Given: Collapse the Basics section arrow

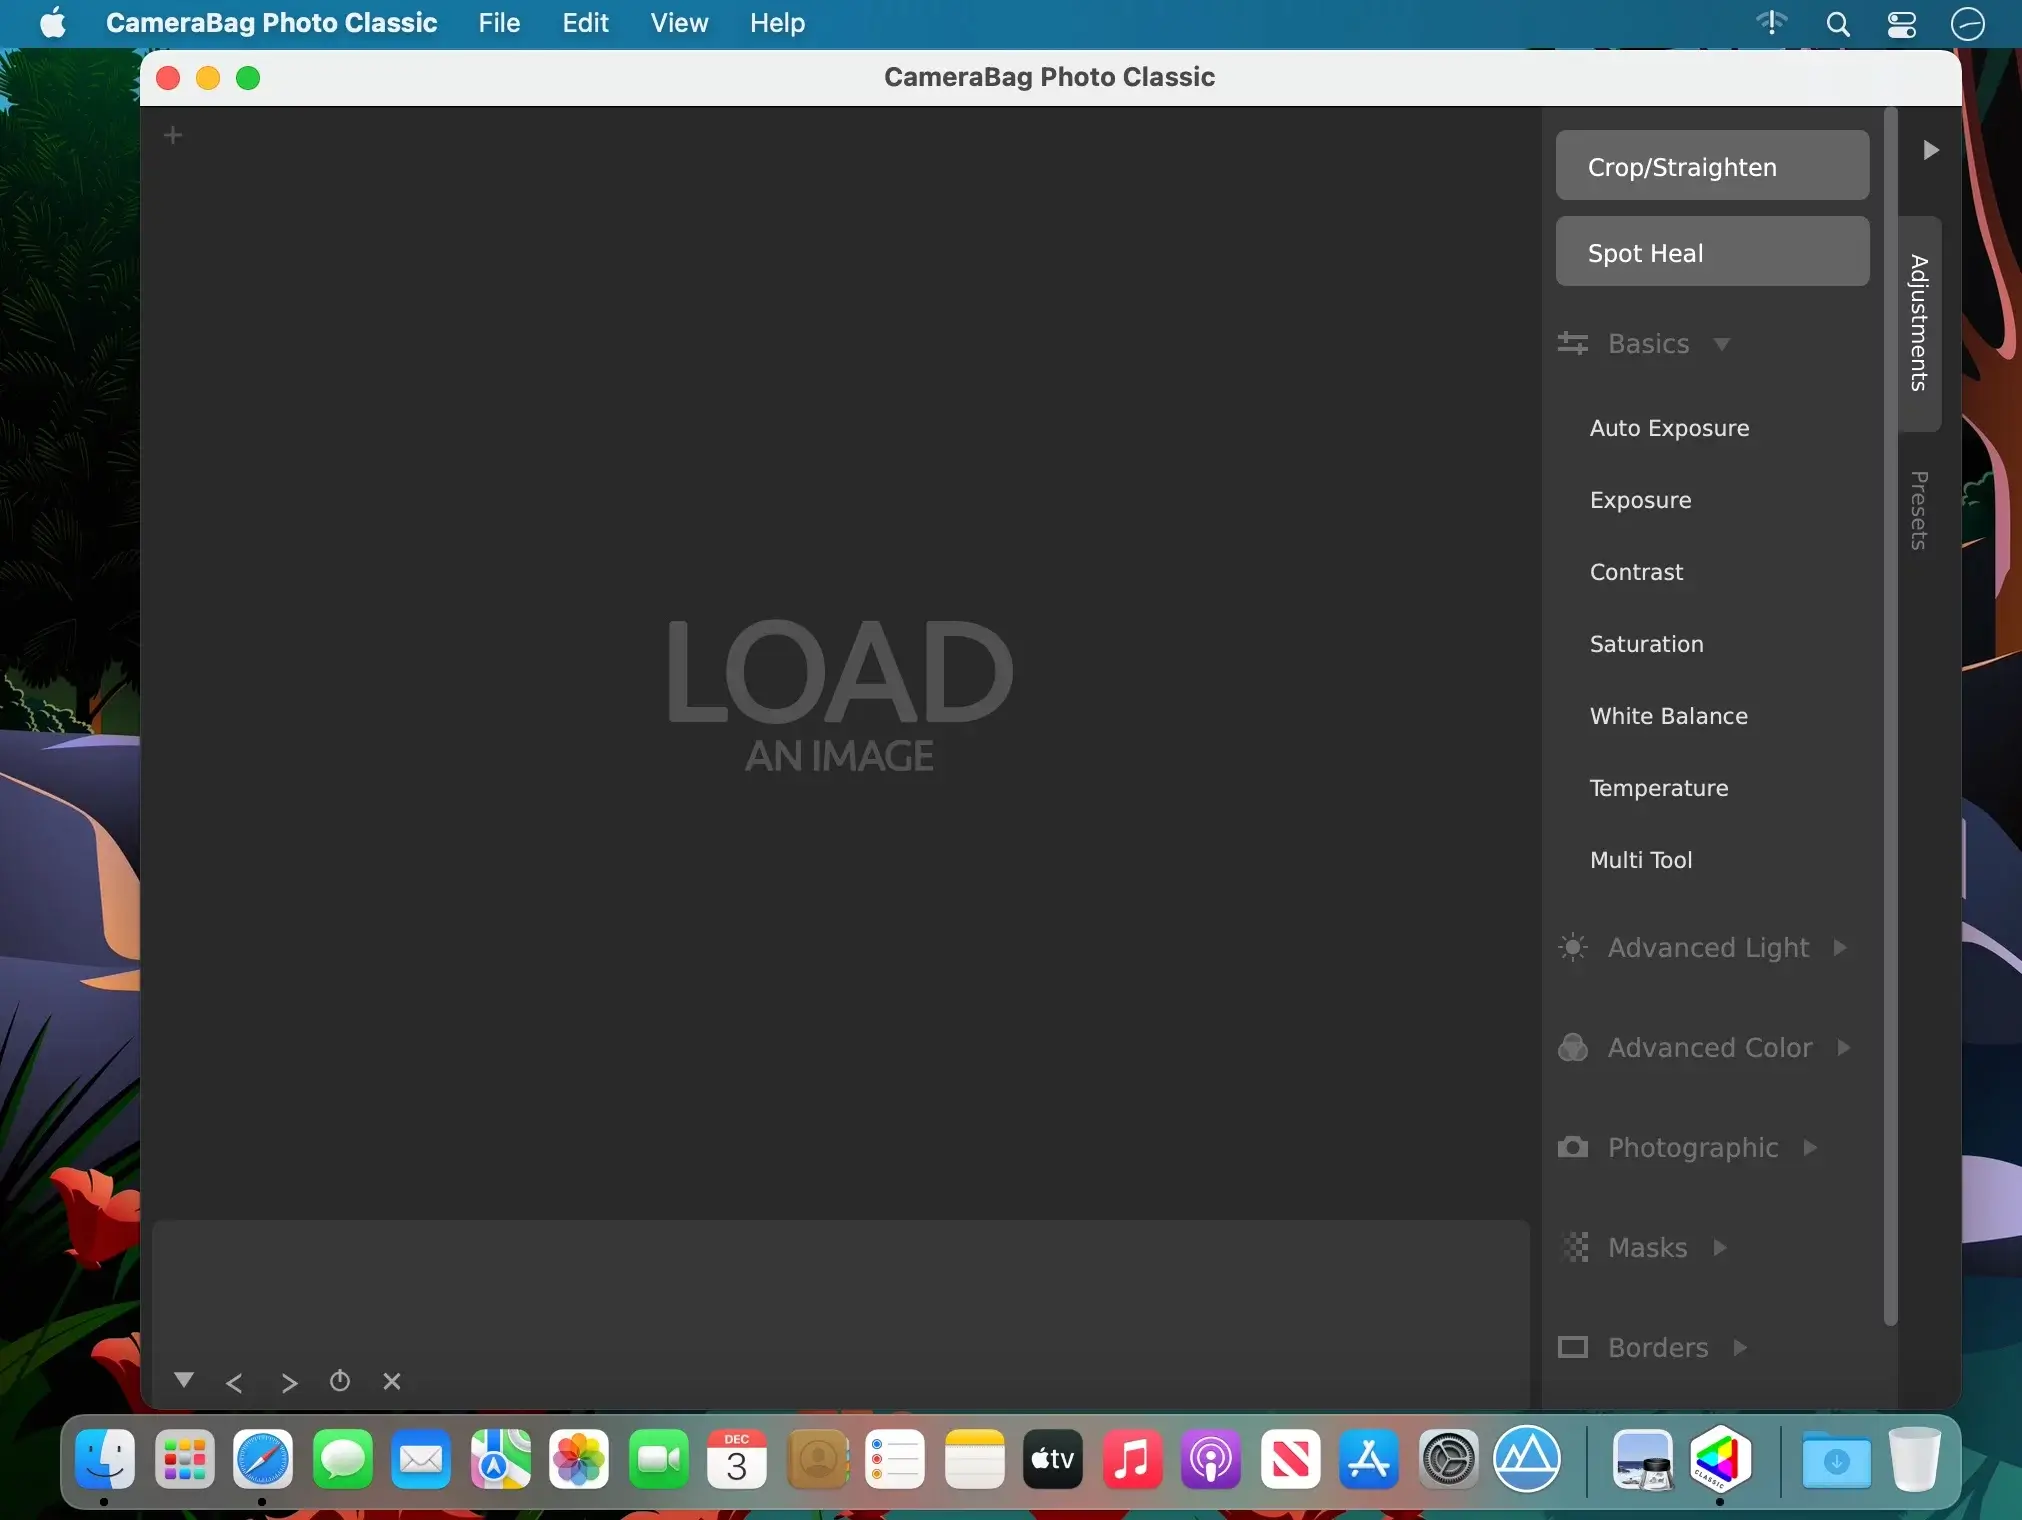Looking at the screenshot, I should [x=1721, y=344].
